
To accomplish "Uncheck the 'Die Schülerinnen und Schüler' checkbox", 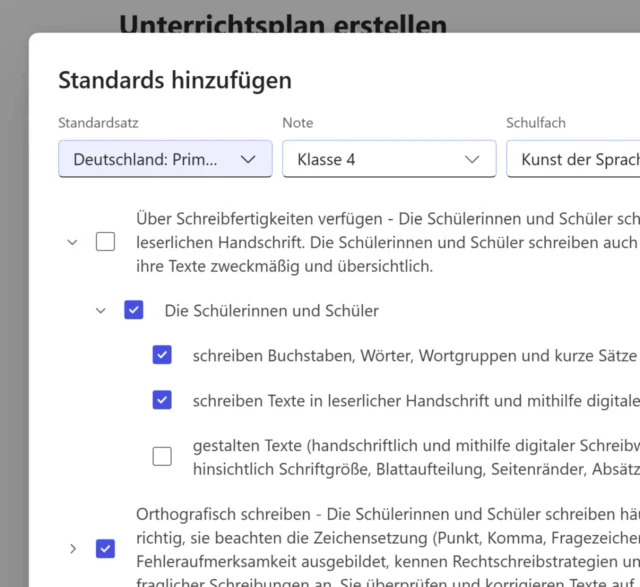I will point(134,311).
